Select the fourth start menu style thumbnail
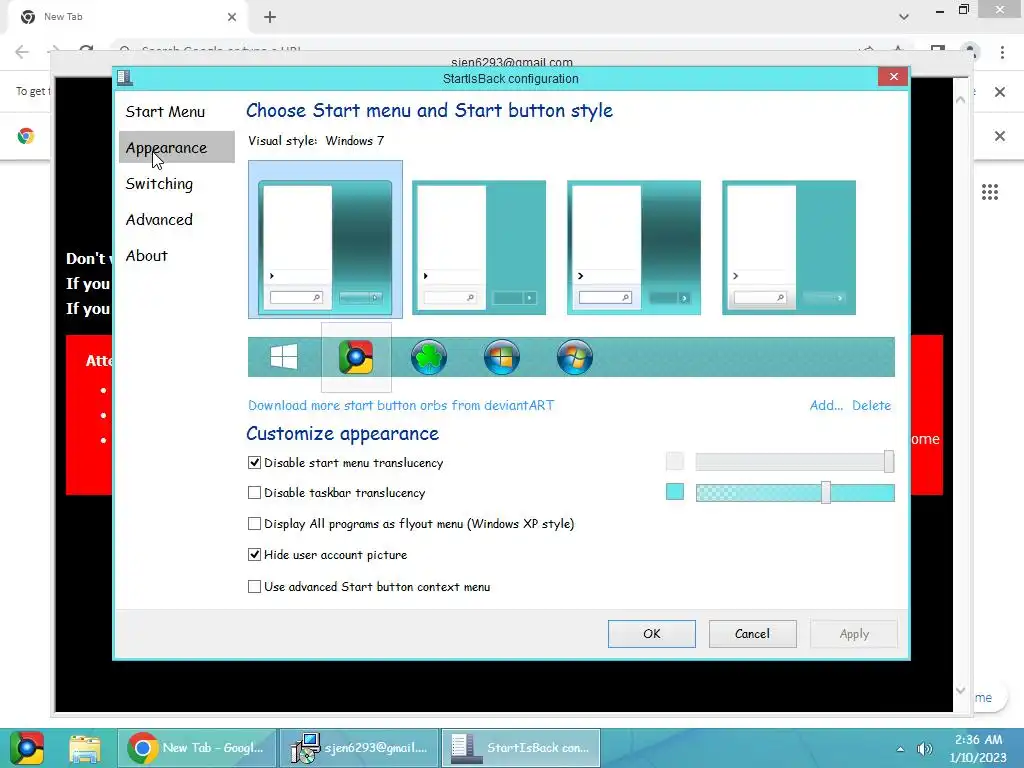 point(789,248)
